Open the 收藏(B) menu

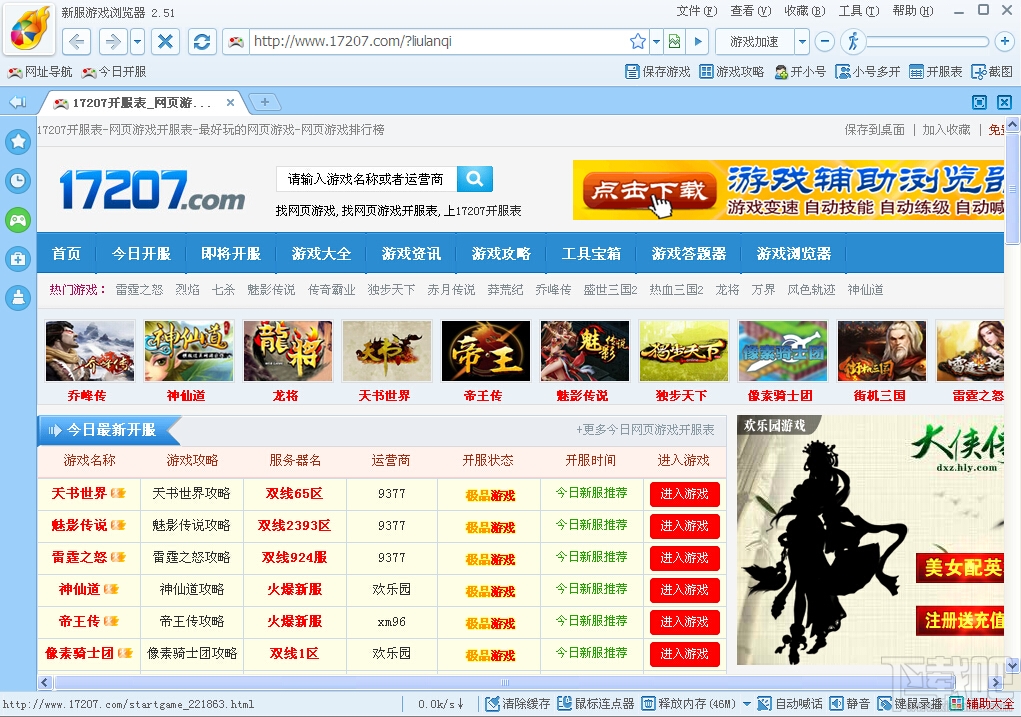(x=805, y=11)
